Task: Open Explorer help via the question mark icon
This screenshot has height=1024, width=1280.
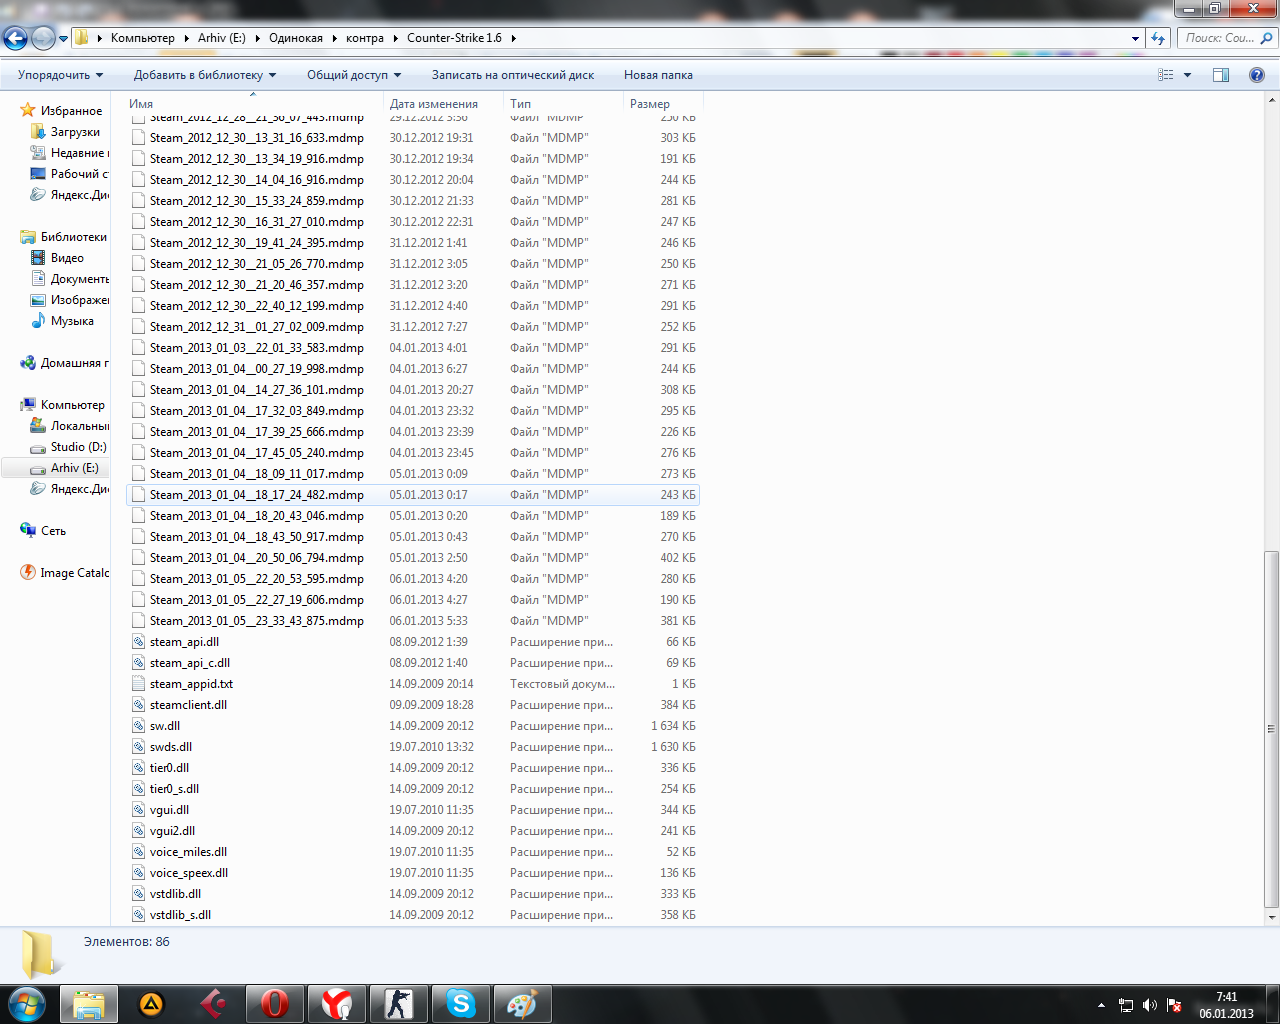Action: point(1257,75)
